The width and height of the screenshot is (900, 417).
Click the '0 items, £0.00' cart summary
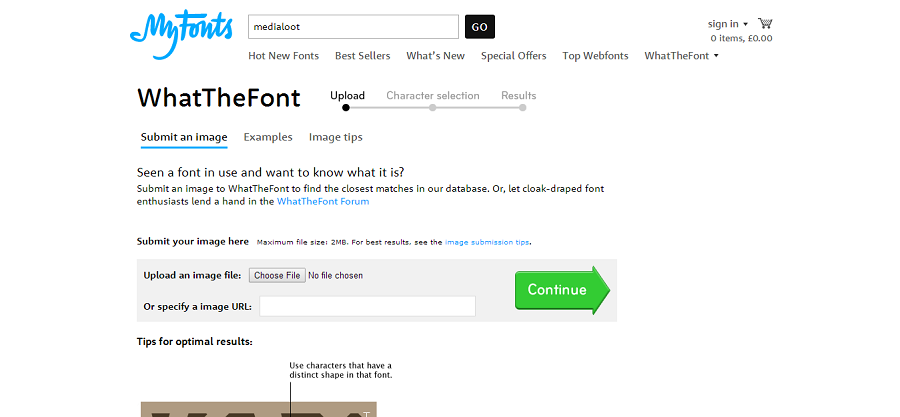(742, 38)
